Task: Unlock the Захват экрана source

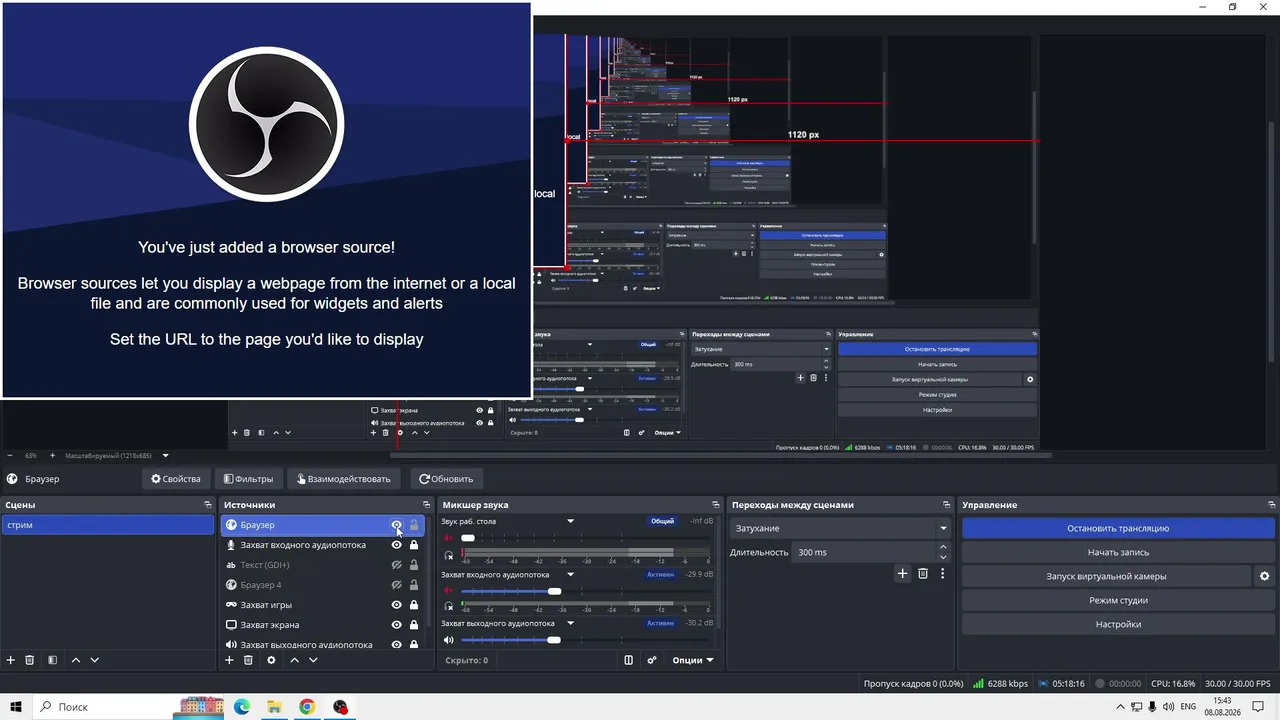Action: 414,625
